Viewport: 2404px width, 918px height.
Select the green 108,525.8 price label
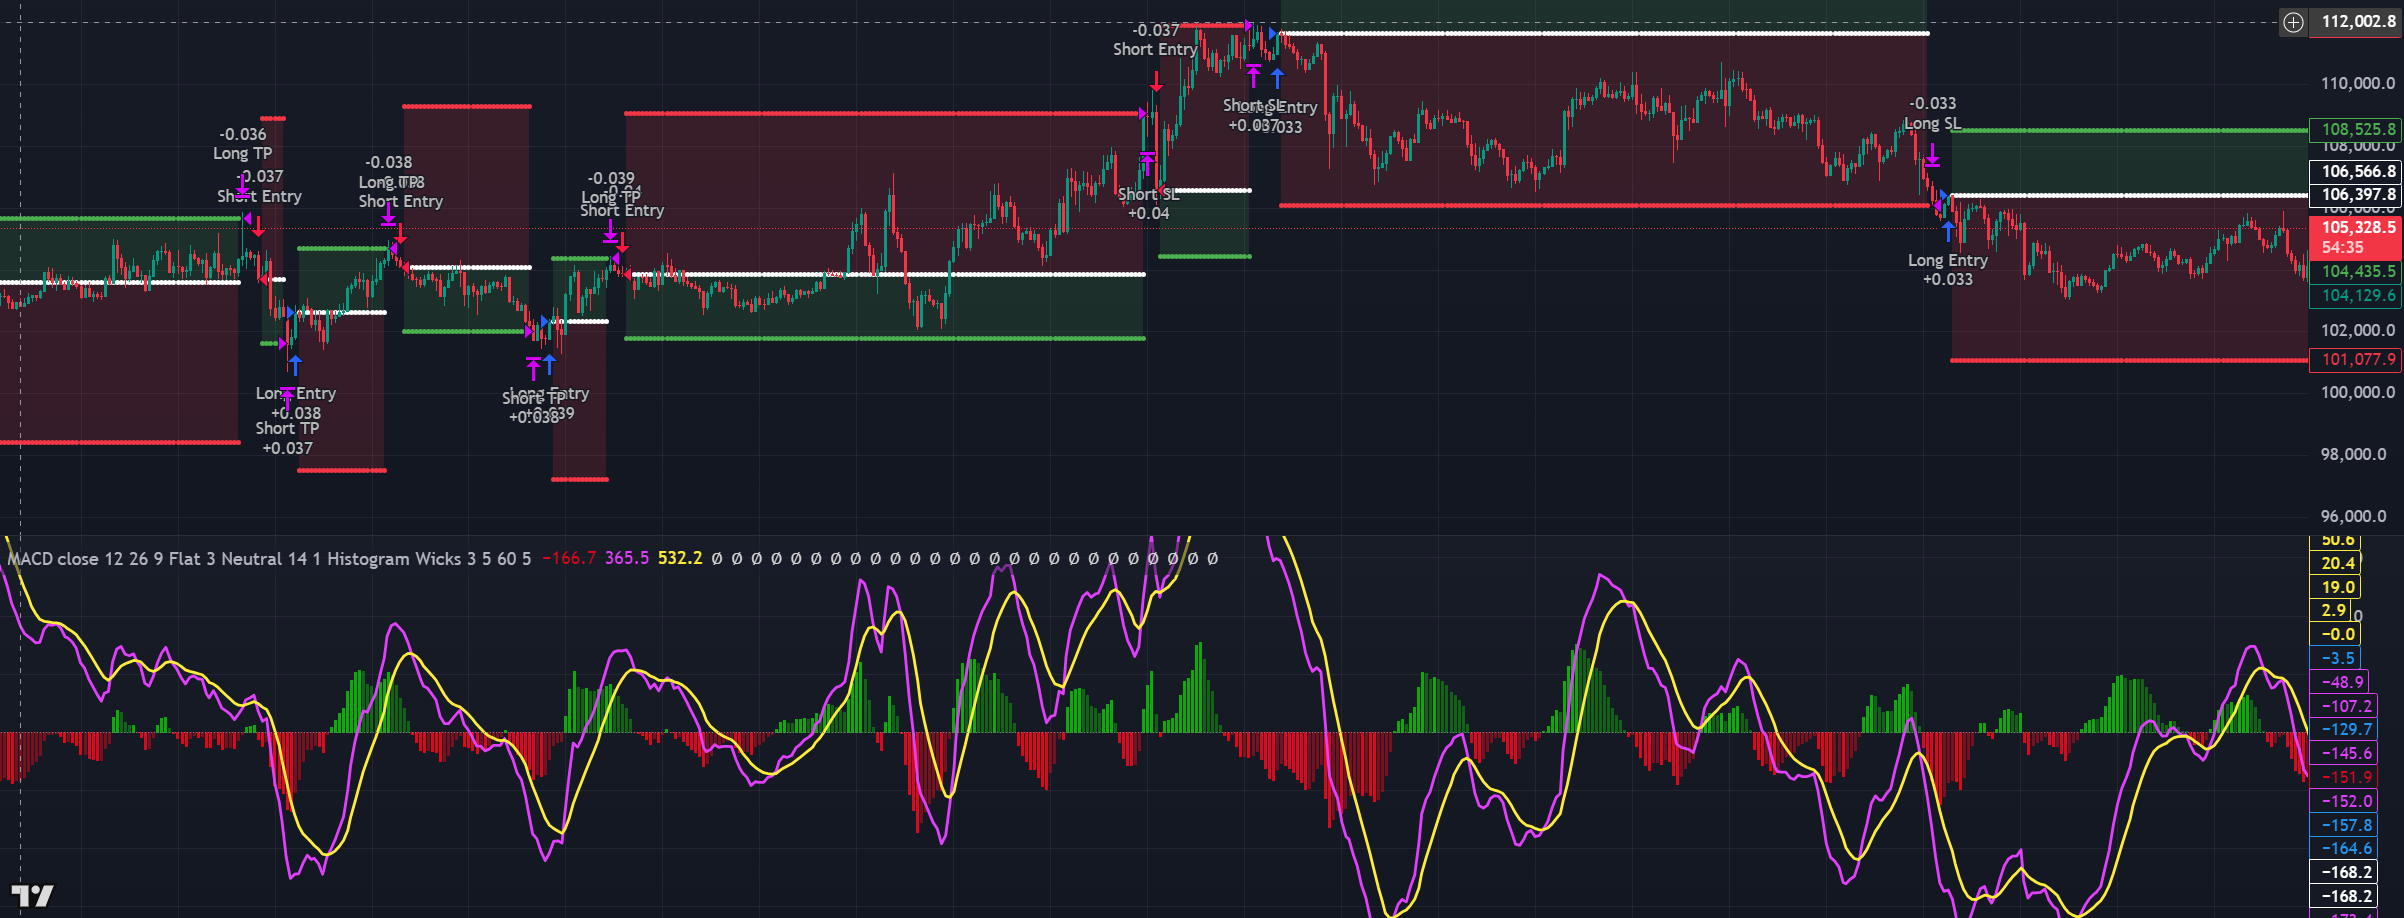pos(2358,129)
